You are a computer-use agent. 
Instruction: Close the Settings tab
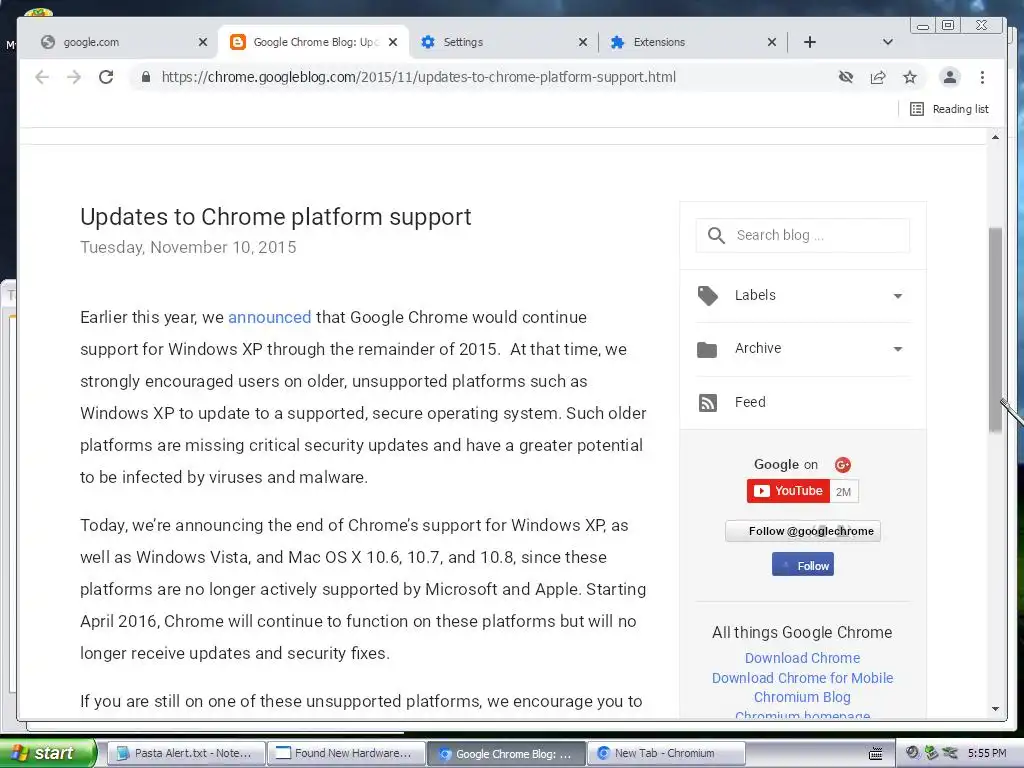(x=583, y=42)
